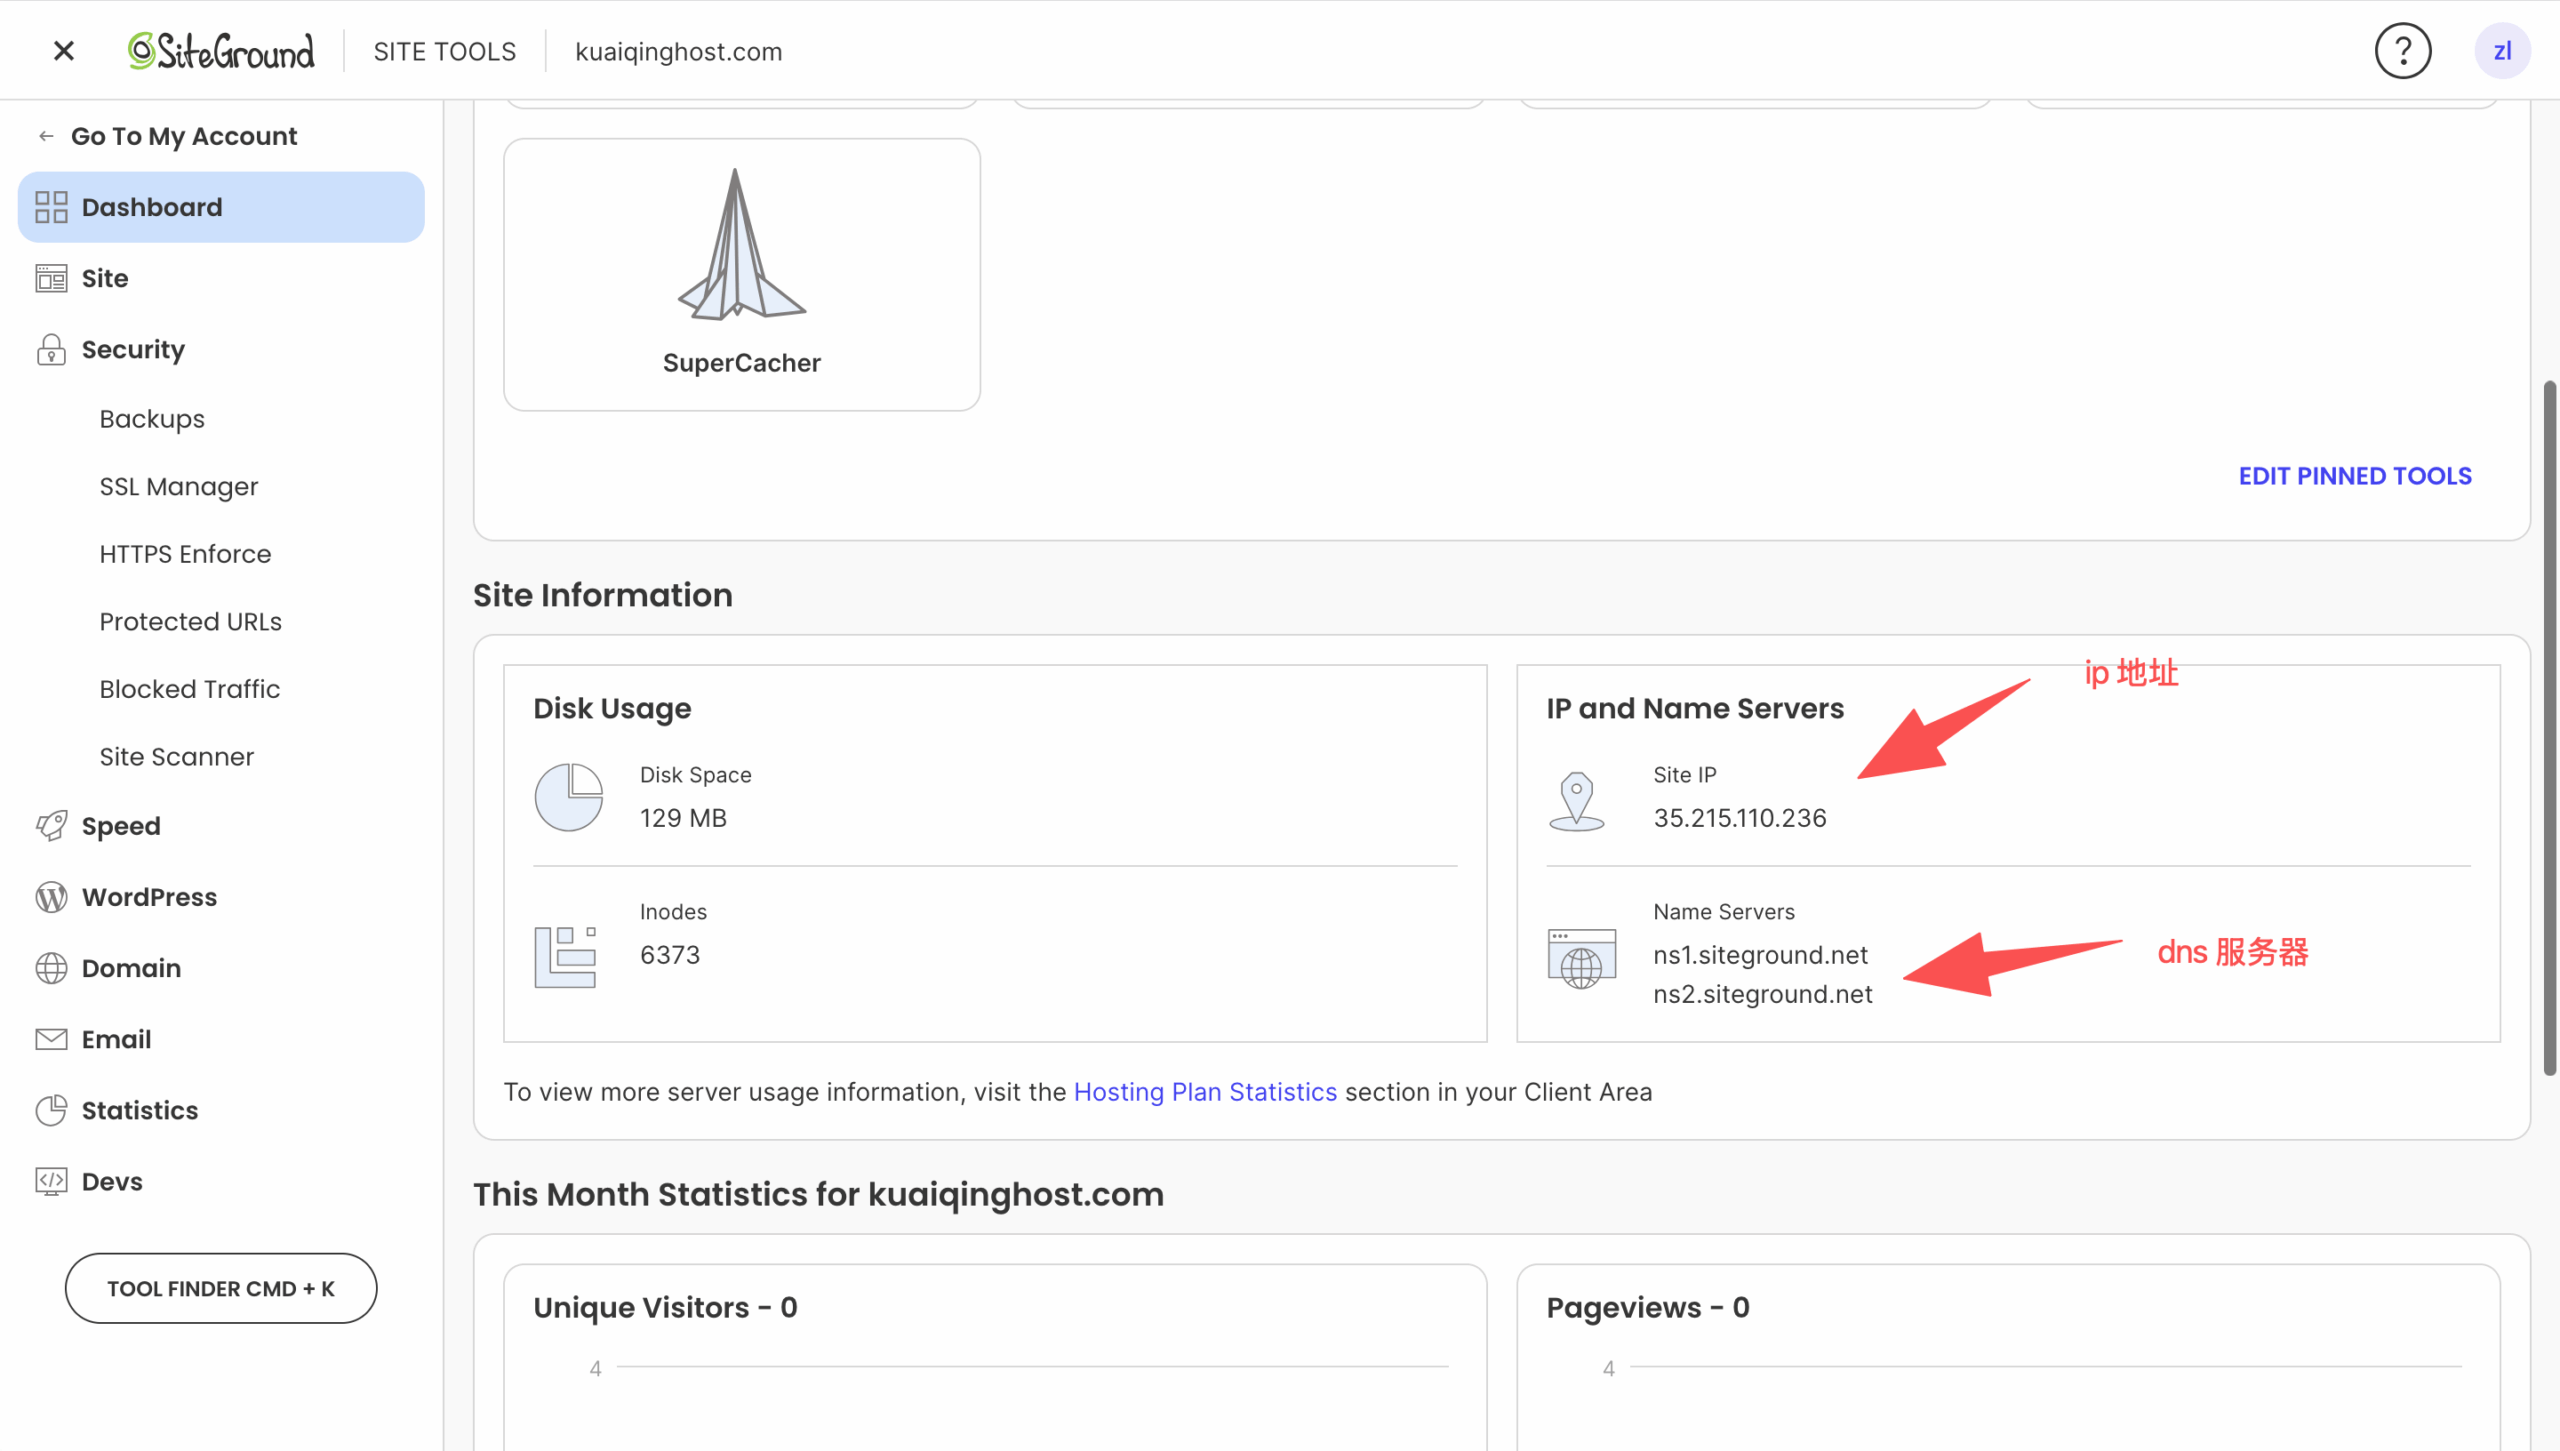Expand the Speed menu section
Image resolution: width=2560 pixels, height=1451 pixels.
point(121,826)
